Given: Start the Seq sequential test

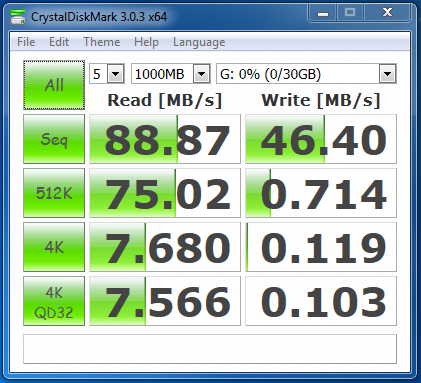Looking at the screenshot, I should click(x=54, y=139).
